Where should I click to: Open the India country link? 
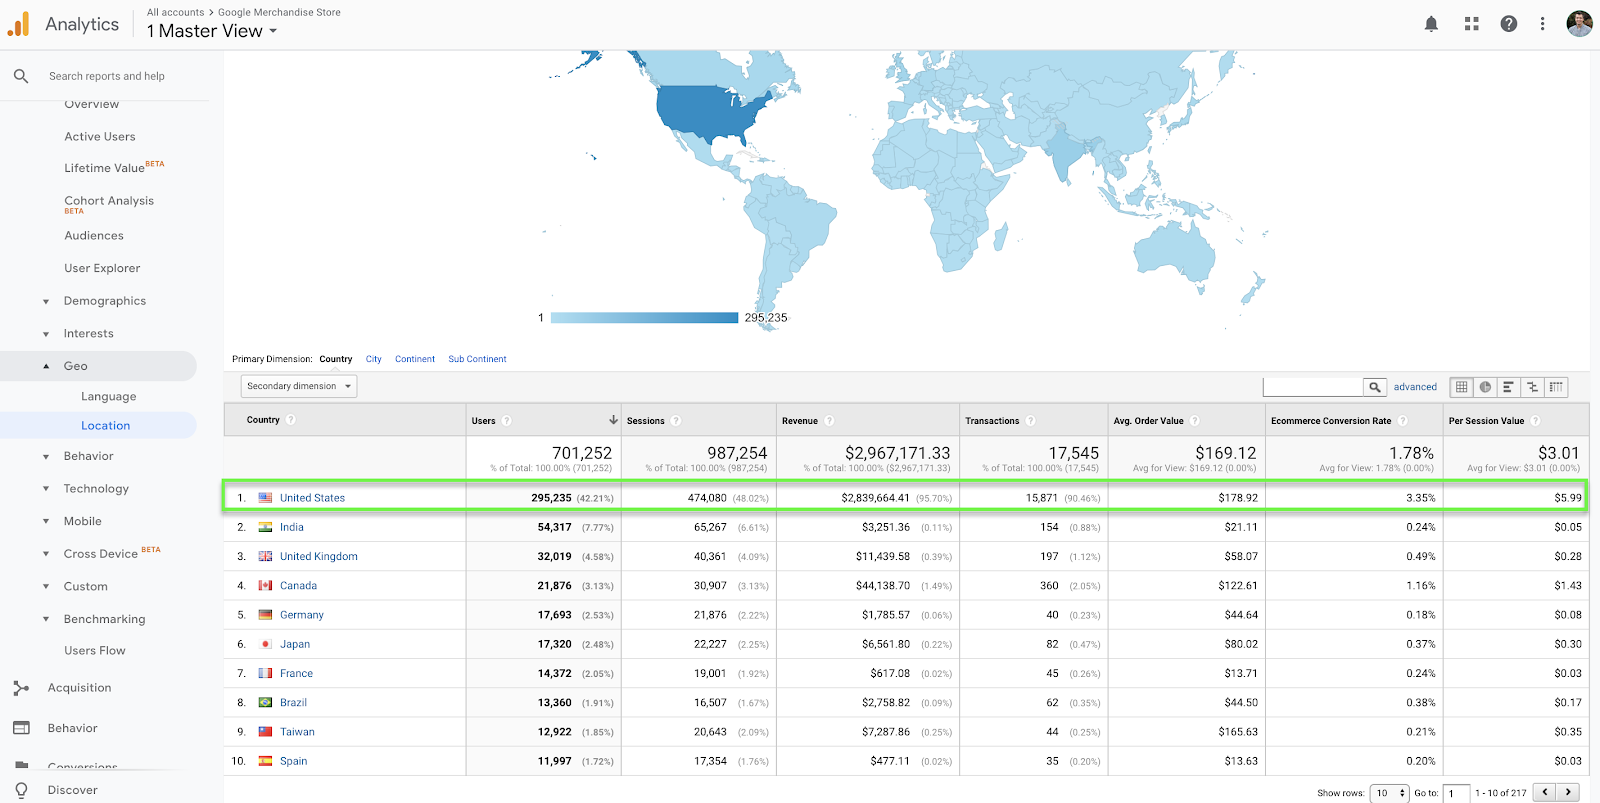tap(292, 527)
